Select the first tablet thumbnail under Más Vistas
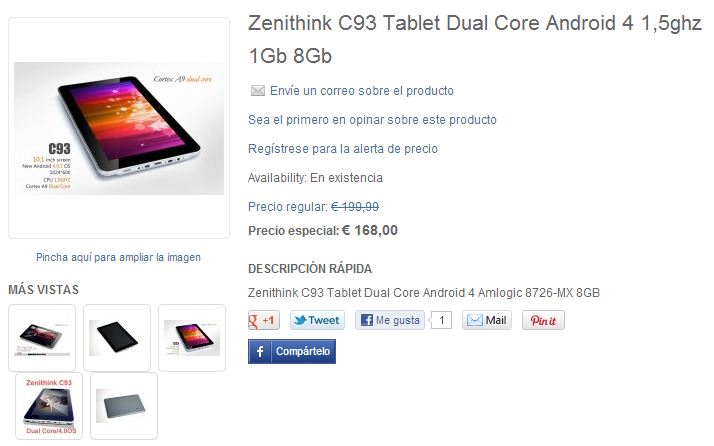The height and width of the screenshot is (446, 714). (42, 338)
